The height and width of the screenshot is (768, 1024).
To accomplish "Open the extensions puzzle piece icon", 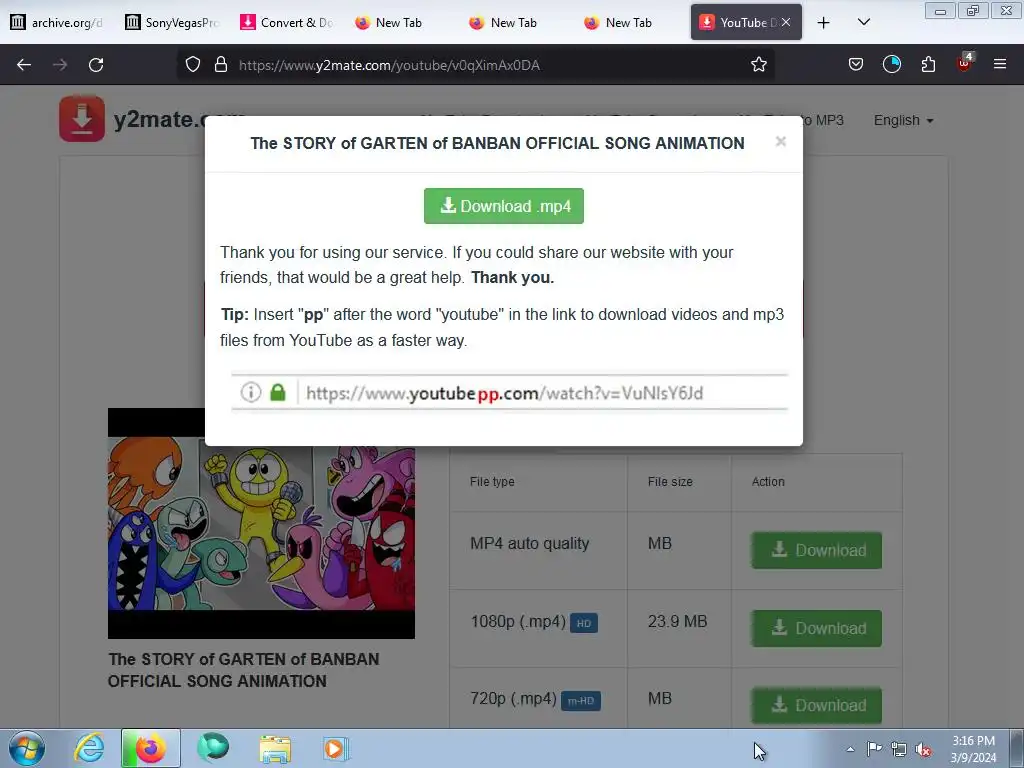I will point(928,65).
